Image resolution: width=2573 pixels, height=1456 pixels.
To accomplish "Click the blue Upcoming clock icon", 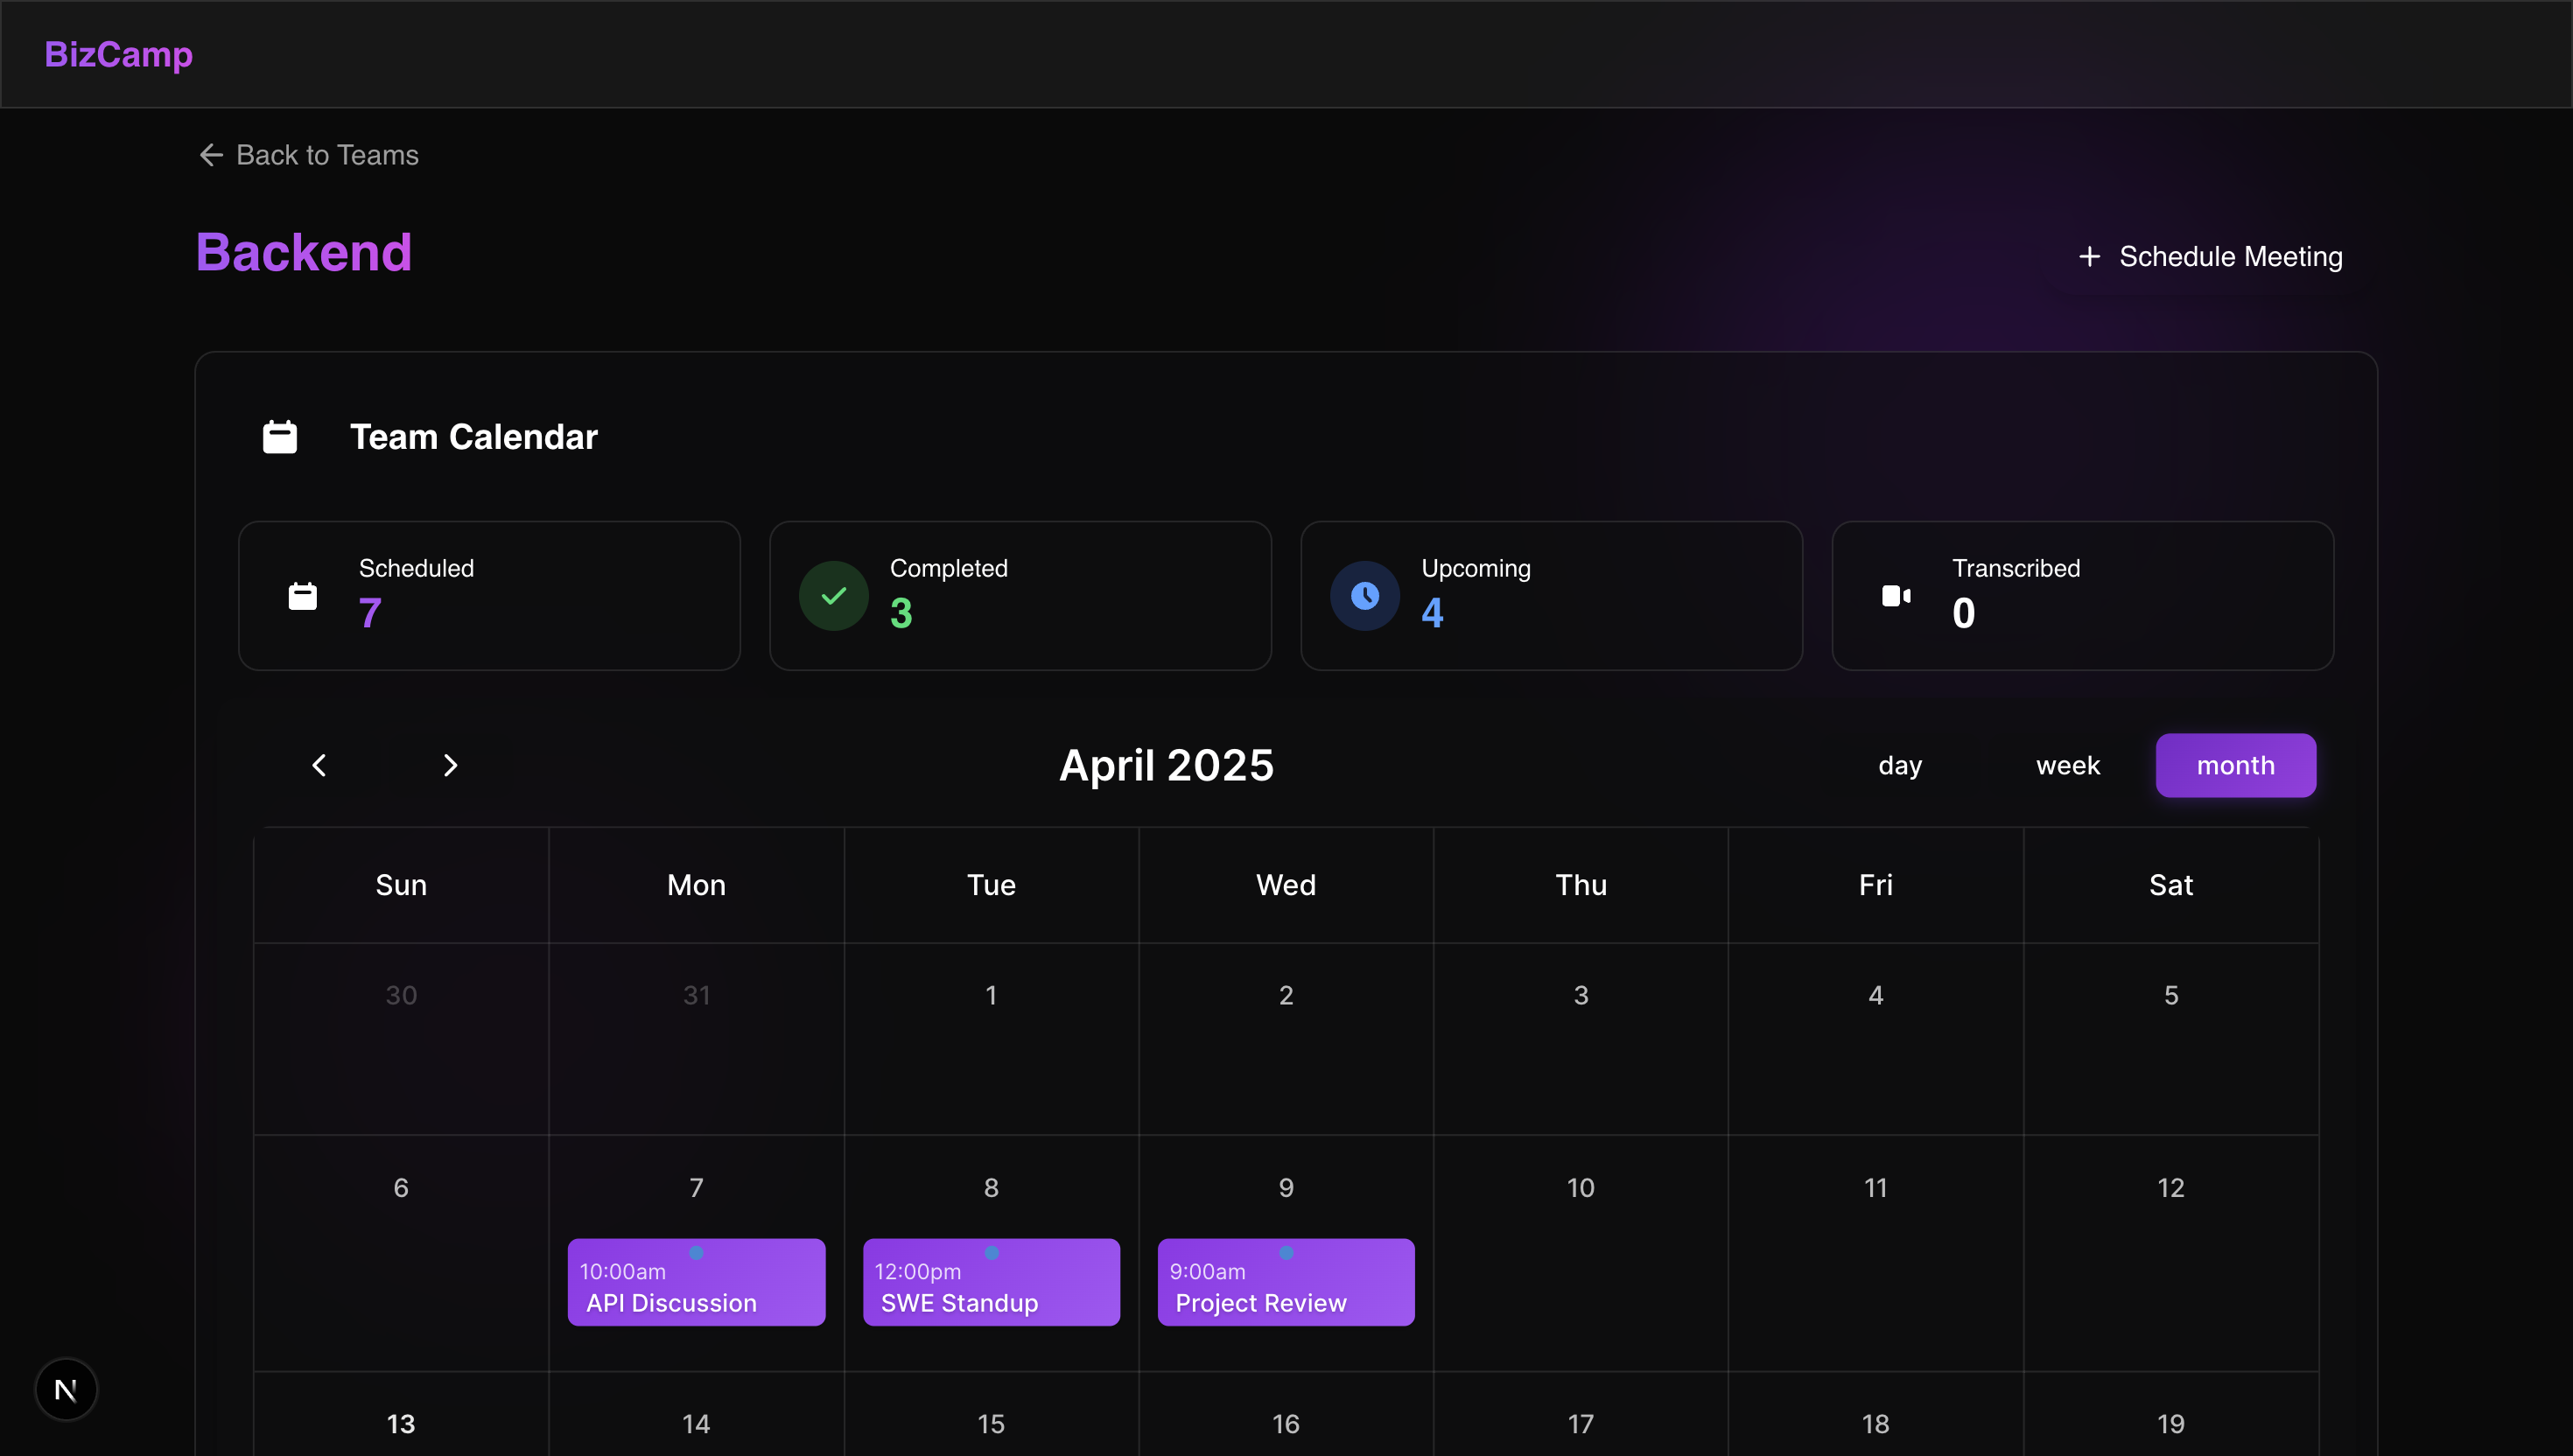I will point(1364,596).
